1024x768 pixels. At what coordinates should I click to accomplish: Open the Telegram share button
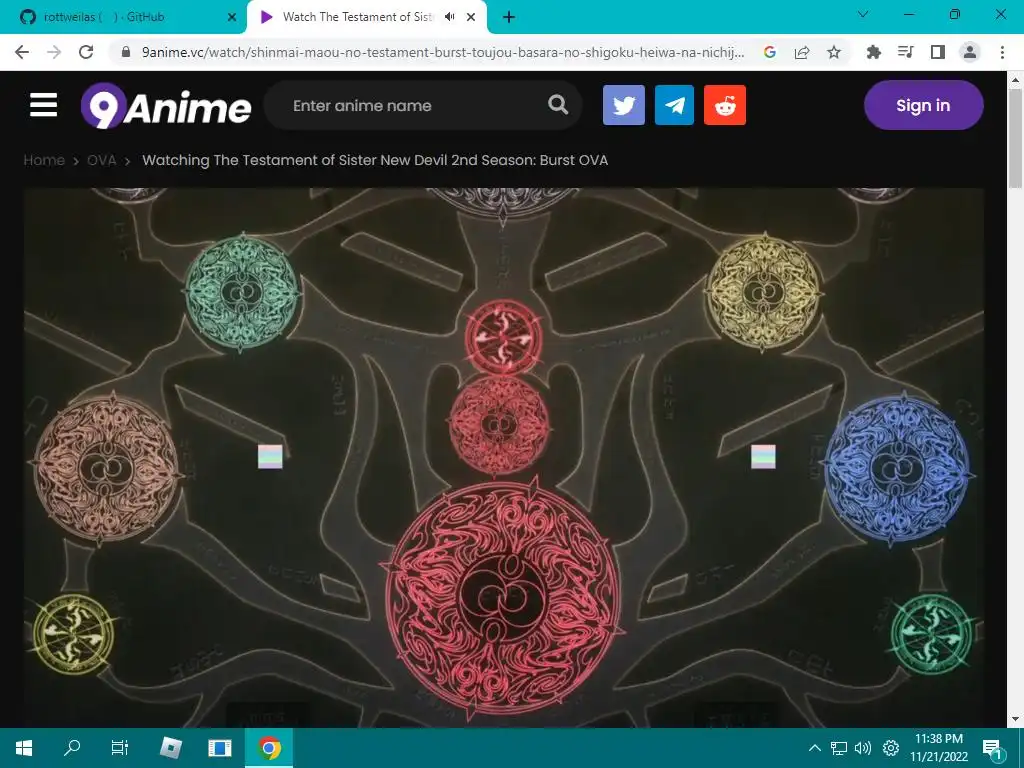[674, 105]
